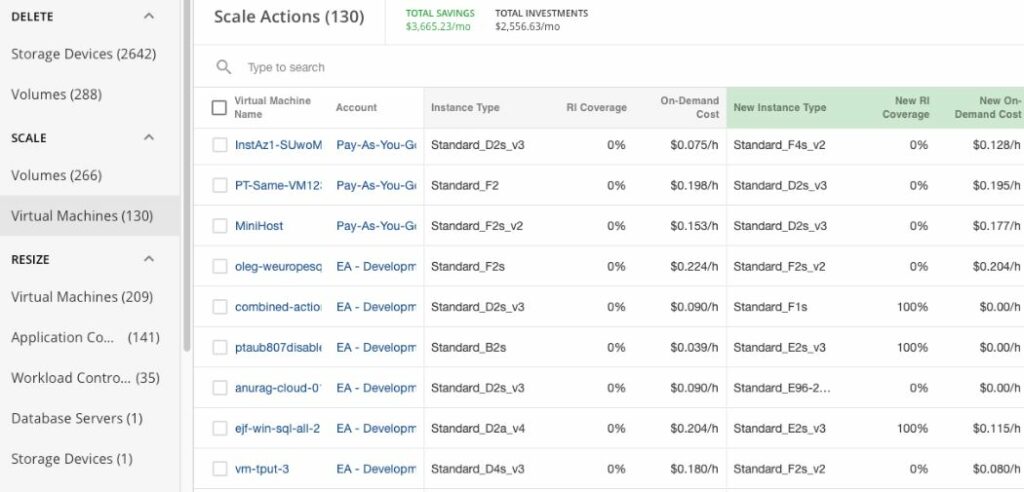Open Volumes (288) under Delete
Screen dimensions: 1024x492
click(57, 95)
